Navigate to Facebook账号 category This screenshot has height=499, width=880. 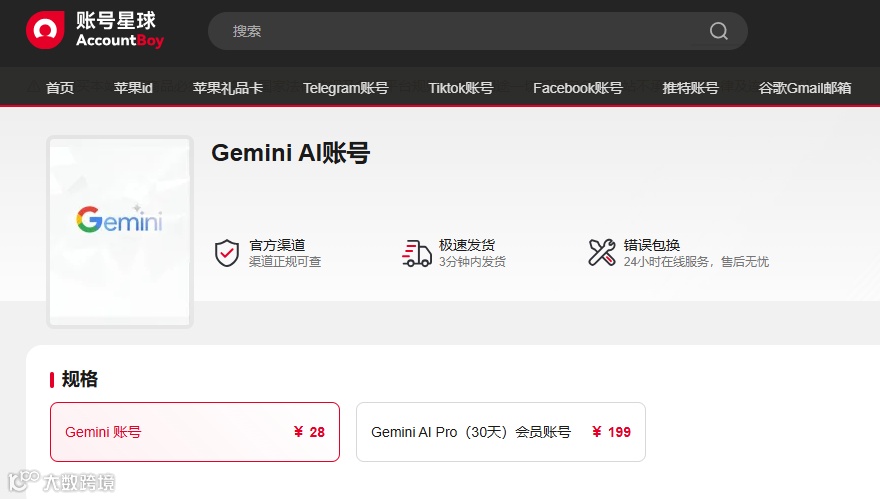[x=578, y=88]
